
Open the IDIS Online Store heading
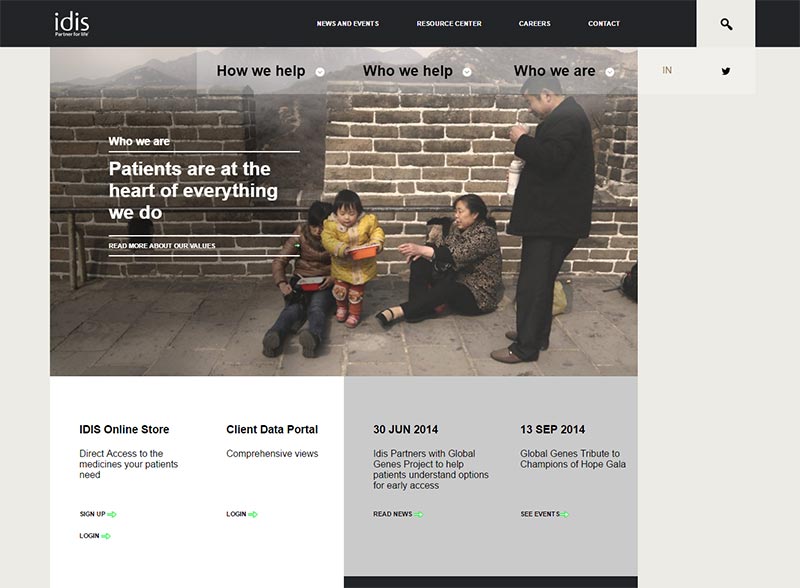(x=124, y=429)
